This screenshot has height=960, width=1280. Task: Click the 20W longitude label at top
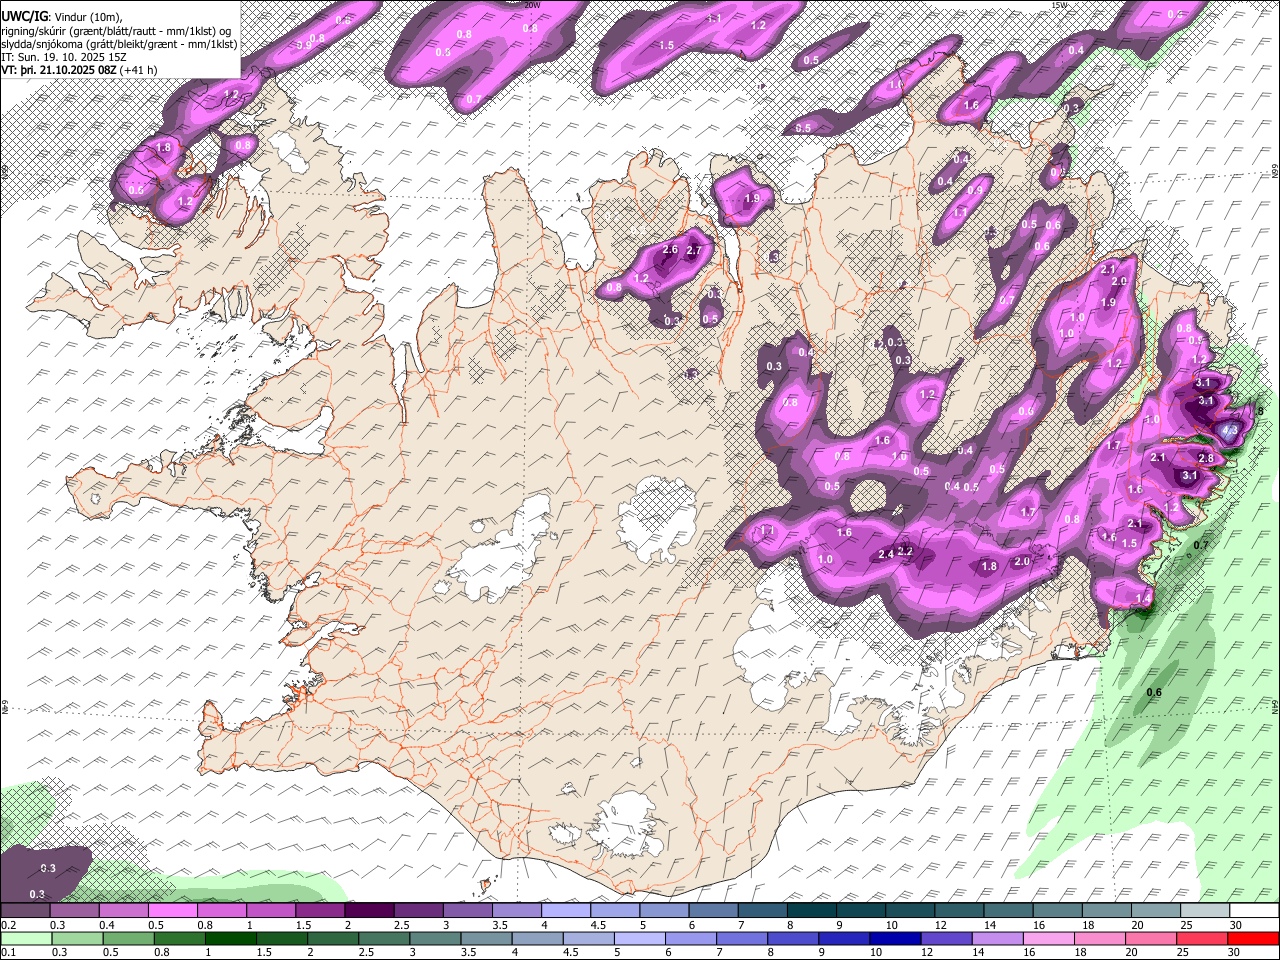pos(531,5)
